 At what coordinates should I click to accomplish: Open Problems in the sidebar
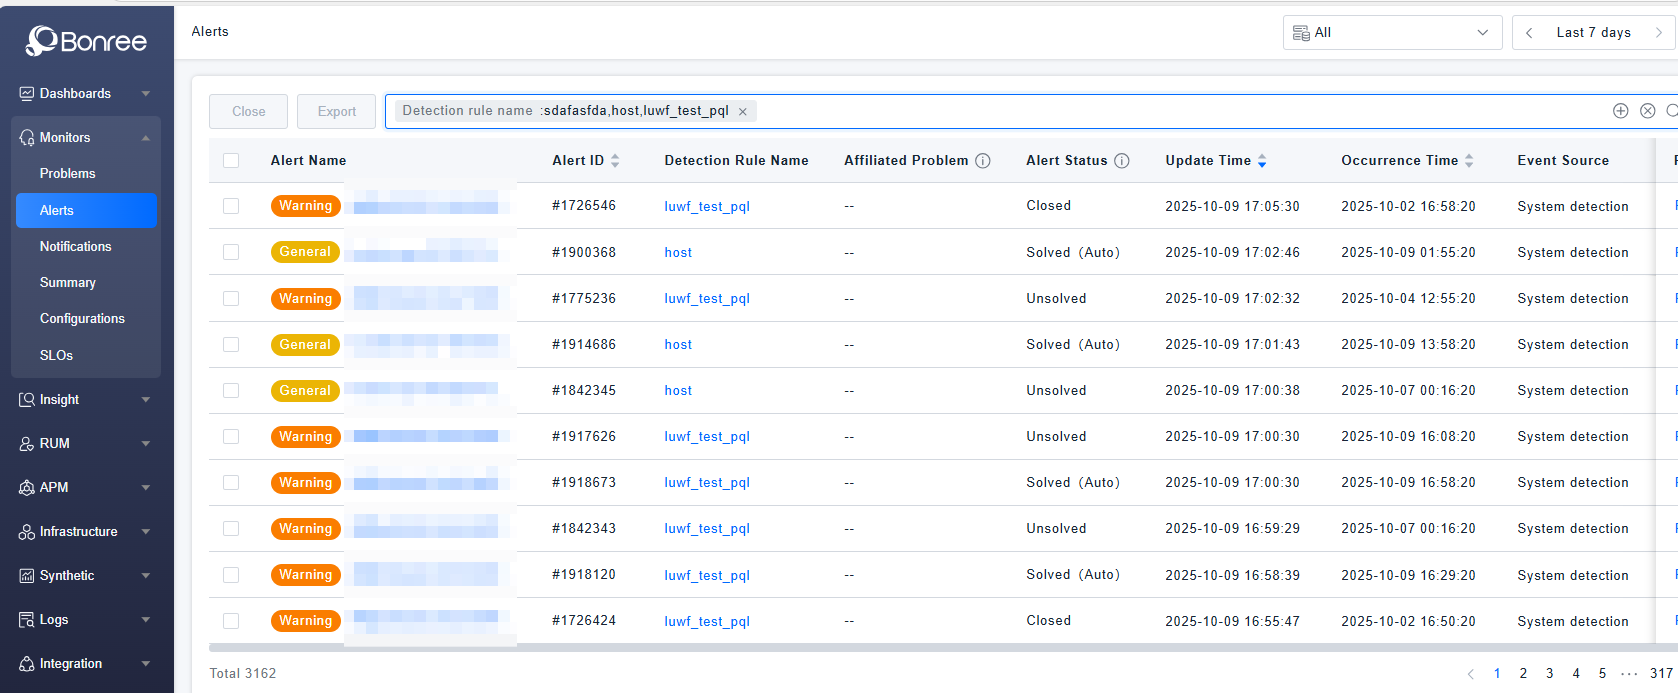67,174
